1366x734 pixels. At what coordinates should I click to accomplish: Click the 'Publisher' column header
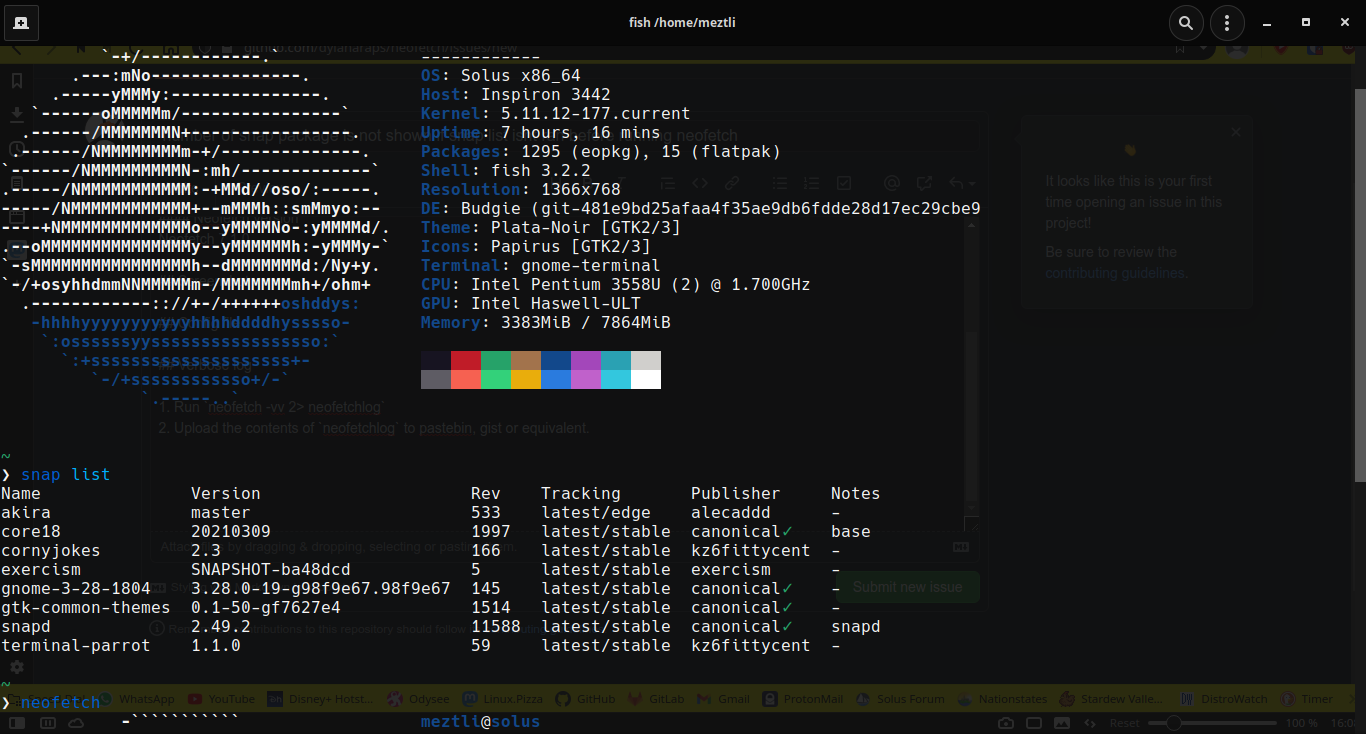pos(736,493)
